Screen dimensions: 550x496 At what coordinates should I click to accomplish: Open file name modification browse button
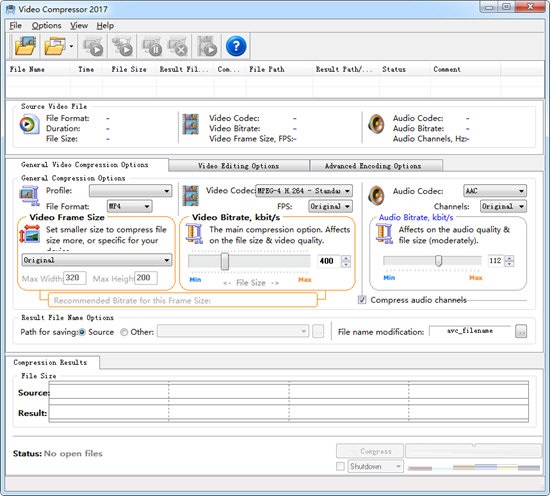(x=521, y=331)
